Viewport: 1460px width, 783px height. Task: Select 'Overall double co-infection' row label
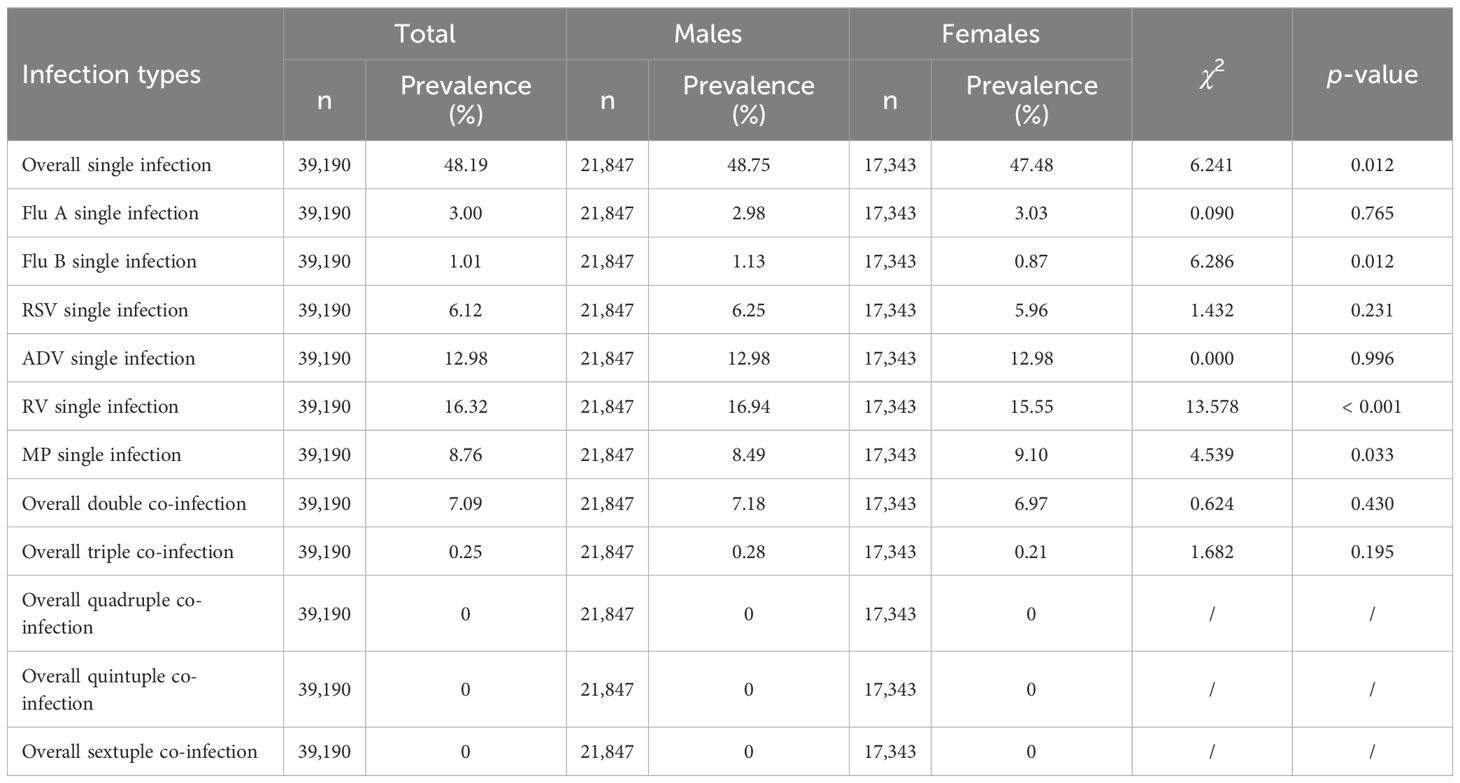click(133, 503)
